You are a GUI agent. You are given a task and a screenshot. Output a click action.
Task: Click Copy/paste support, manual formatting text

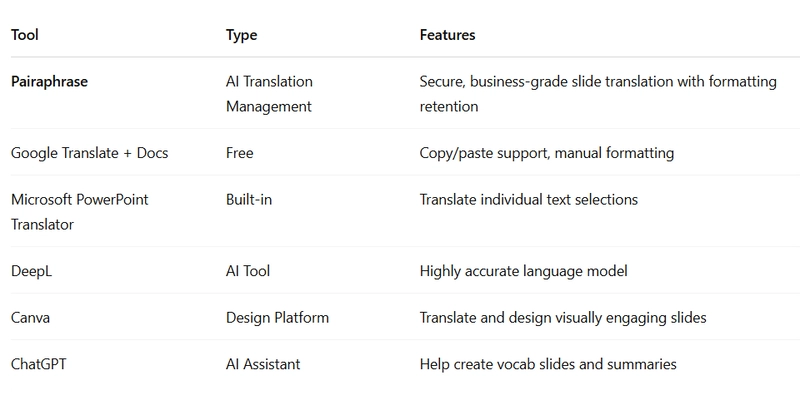(x=546, y=153)
